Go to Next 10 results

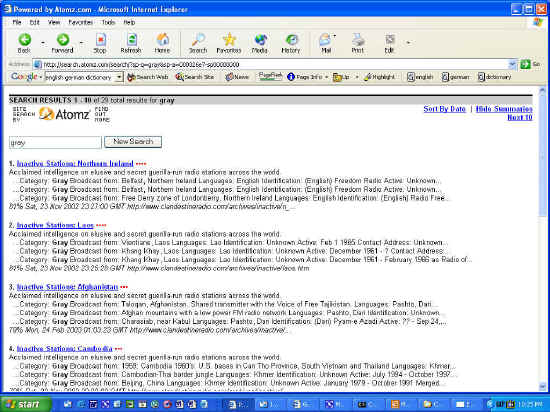(520, 117)
